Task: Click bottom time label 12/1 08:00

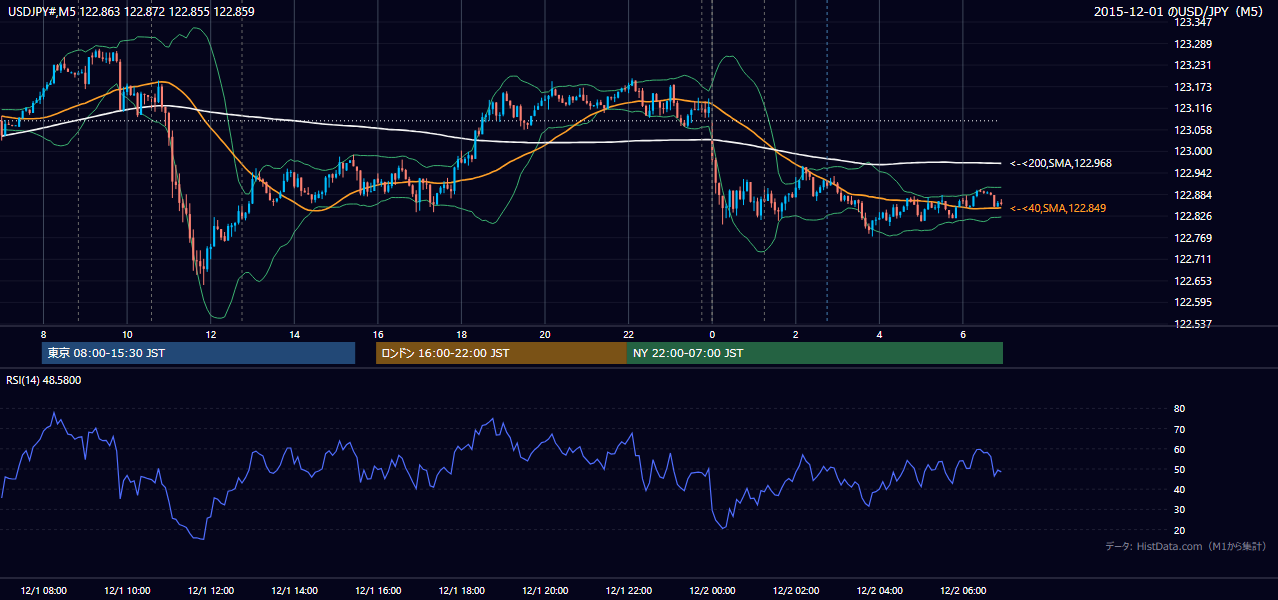Action: pyautogui.click(x=43, y=591)
